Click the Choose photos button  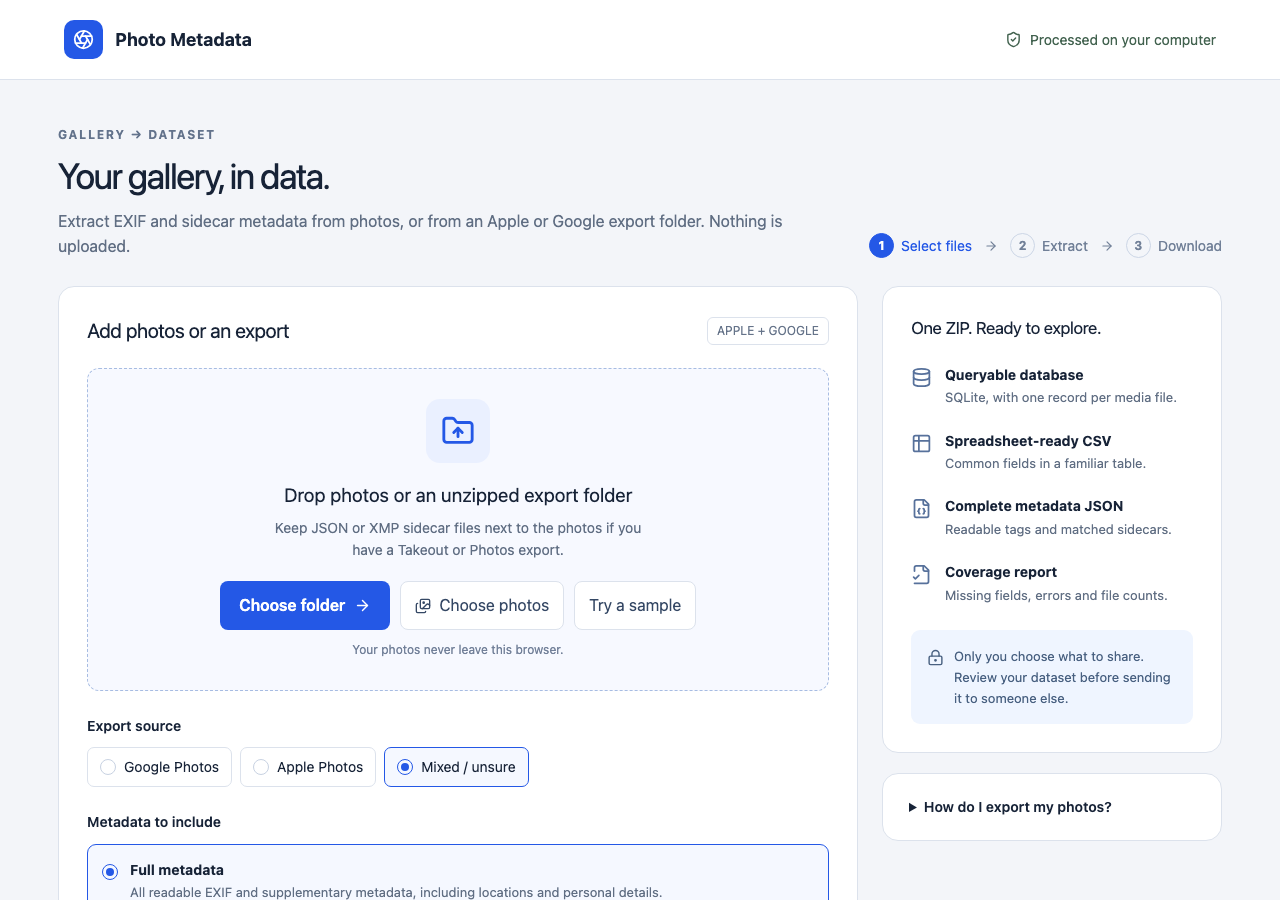coord(482,605)
